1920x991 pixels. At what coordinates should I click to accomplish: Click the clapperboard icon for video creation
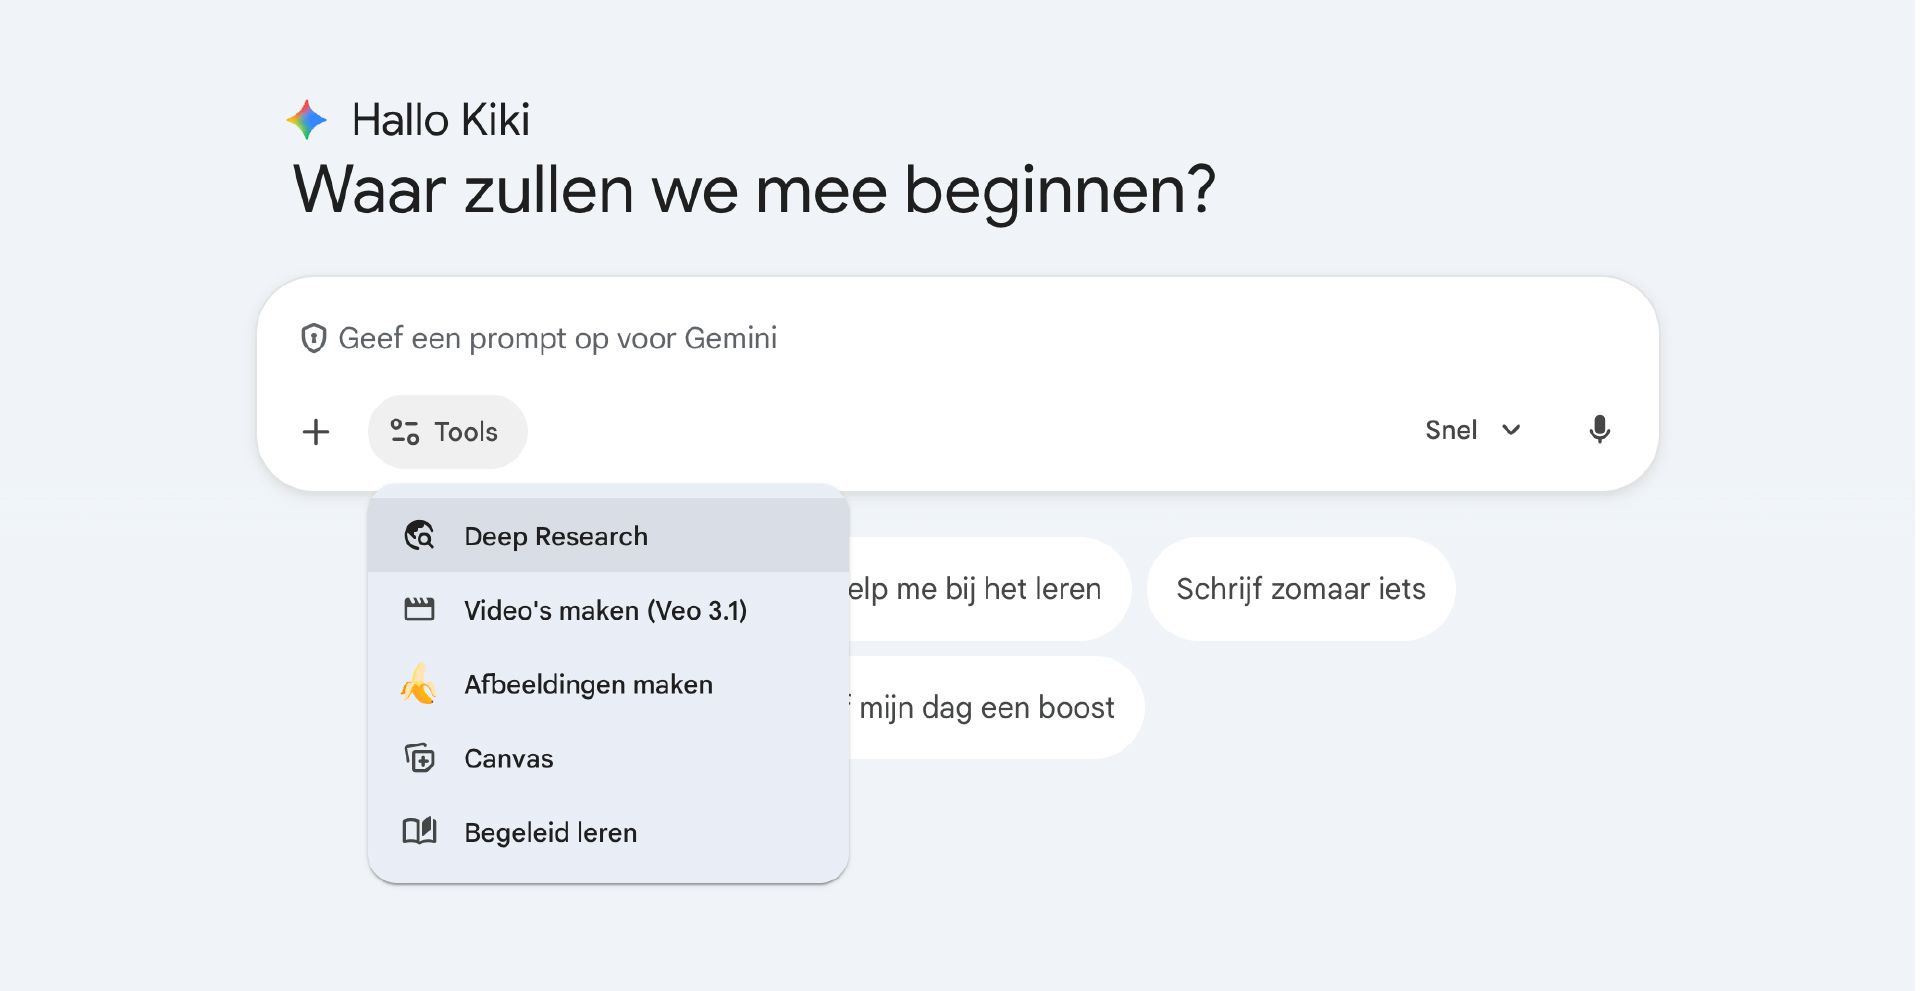419,610
